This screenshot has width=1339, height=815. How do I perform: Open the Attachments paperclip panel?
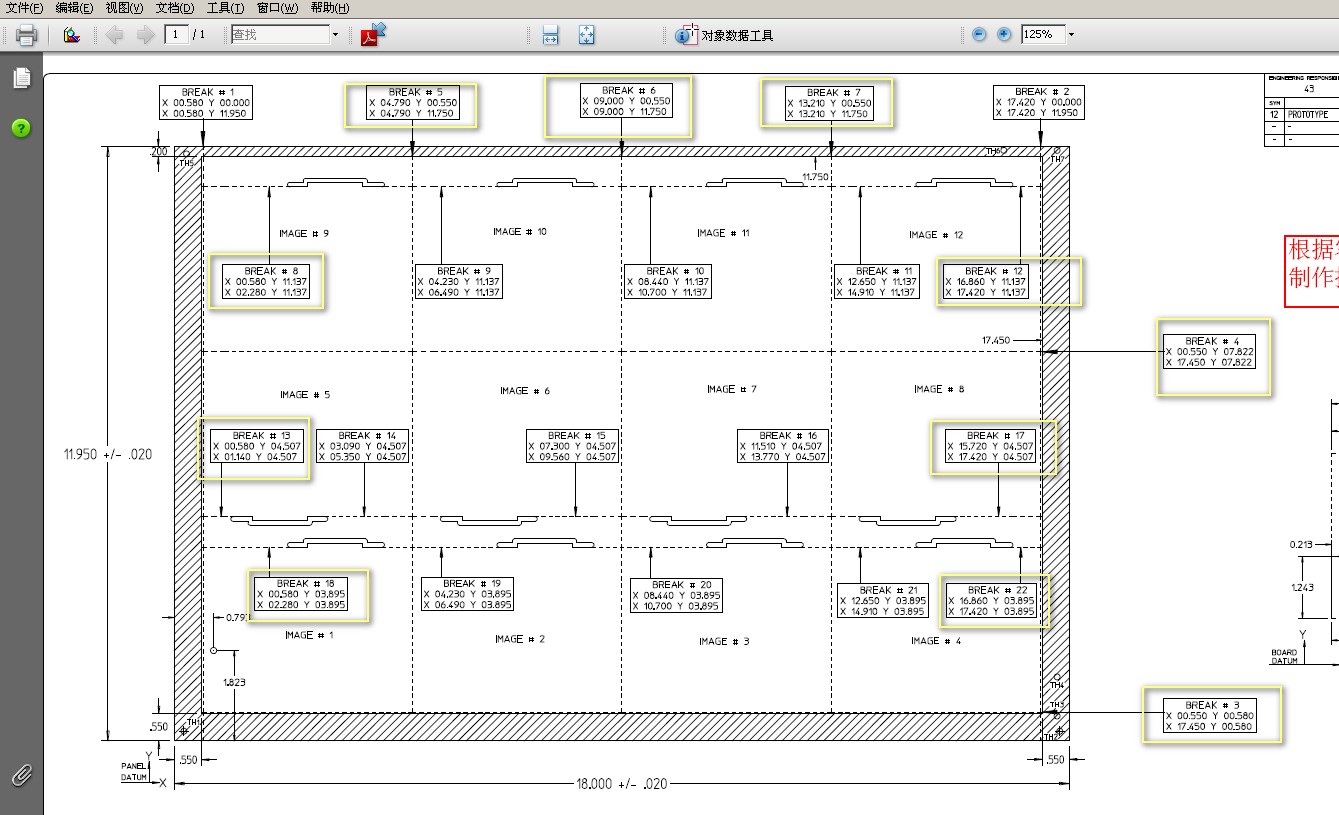coord(21,775)
